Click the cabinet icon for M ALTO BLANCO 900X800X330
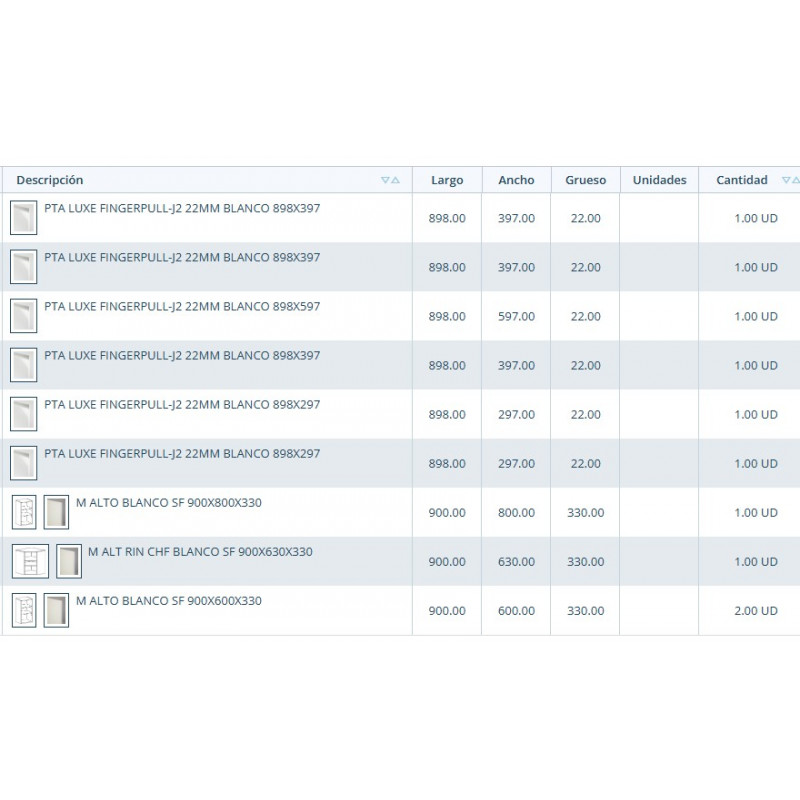Viewport: 800px width, 800px height. point(24,512)
